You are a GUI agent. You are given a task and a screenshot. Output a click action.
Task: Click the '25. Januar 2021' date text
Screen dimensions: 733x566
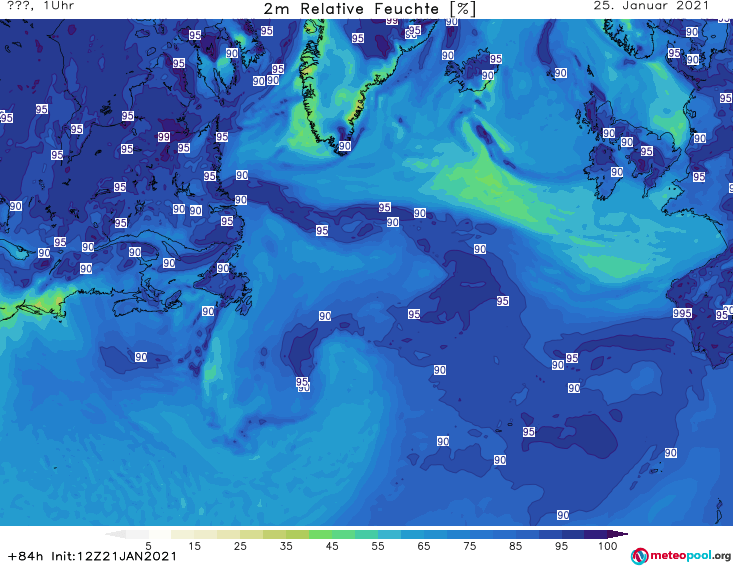pos(651,6)
